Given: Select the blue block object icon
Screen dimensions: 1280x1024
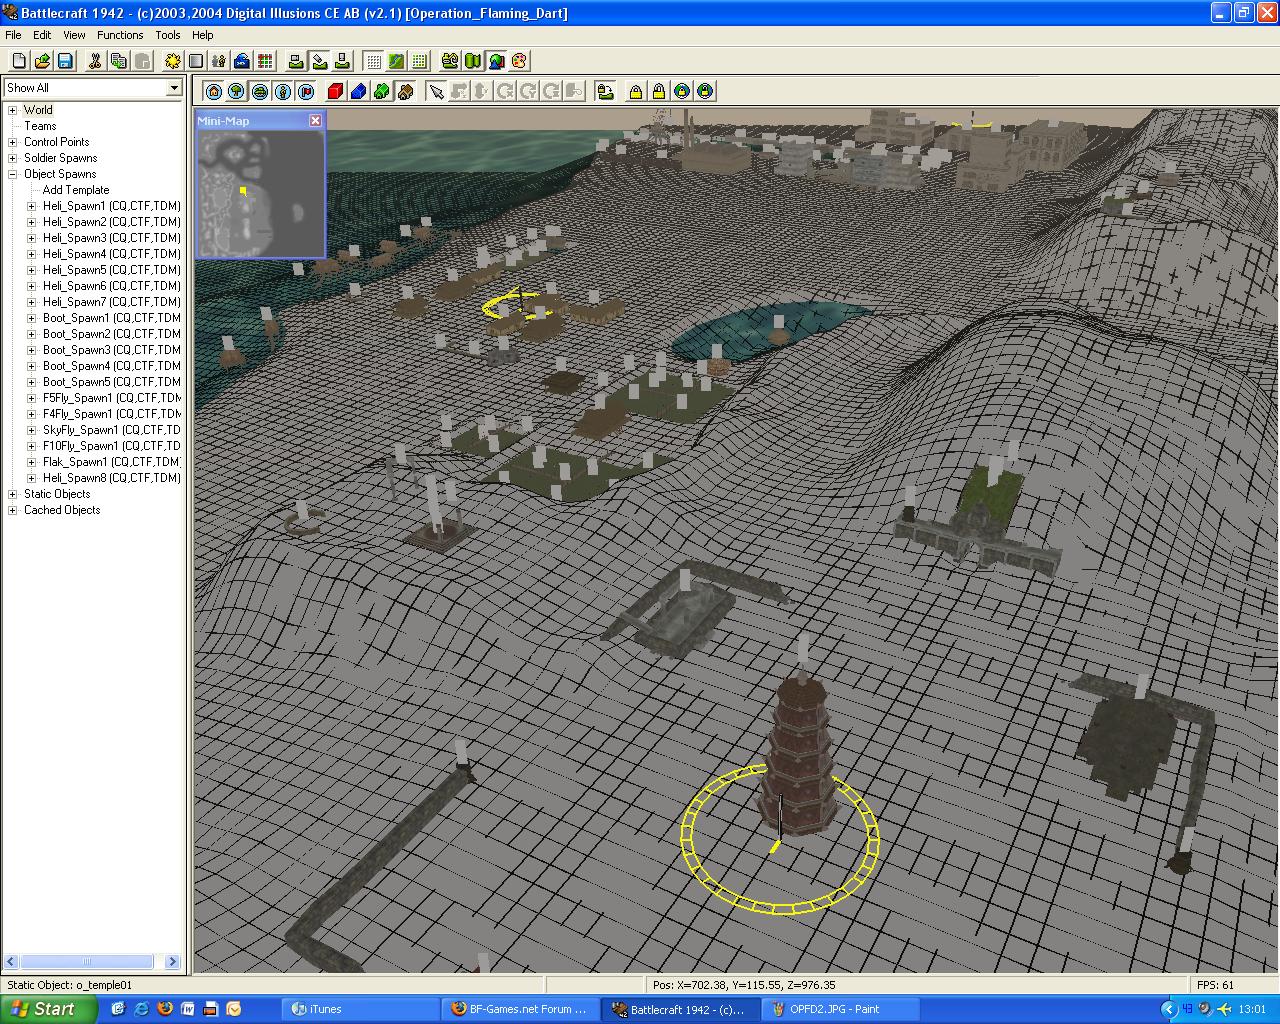Looking at the screenshot, I should (x=358, y=92).
